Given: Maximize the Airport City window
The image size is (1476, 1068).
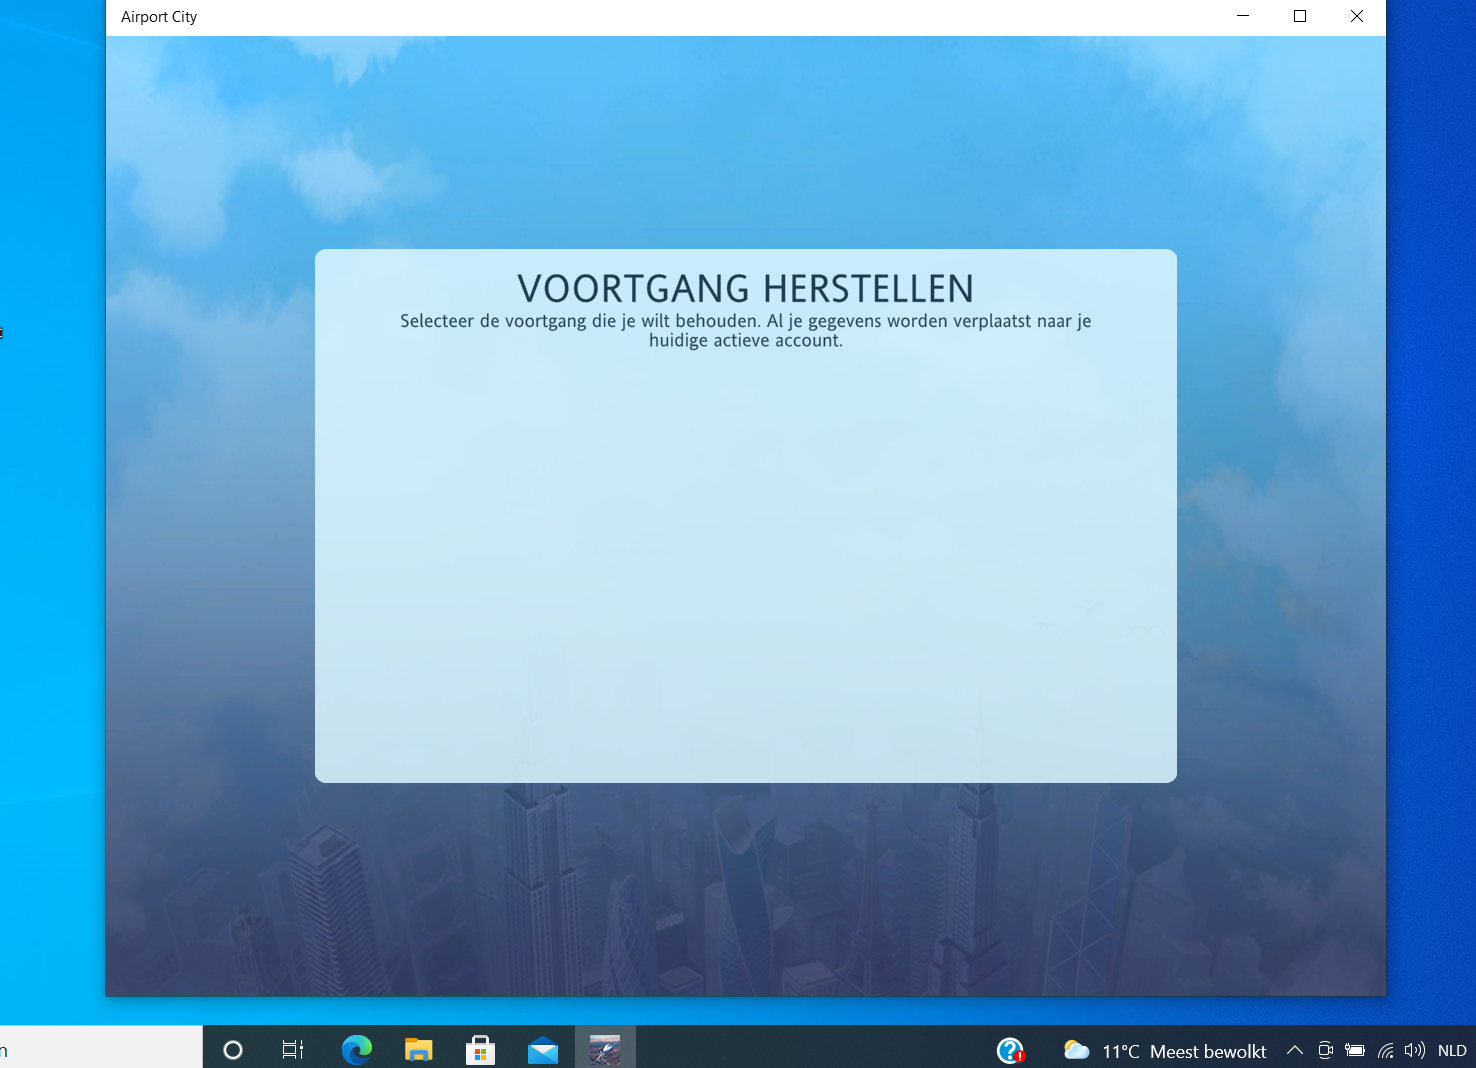Looking at the screenshot, I should coord(1300,16).
